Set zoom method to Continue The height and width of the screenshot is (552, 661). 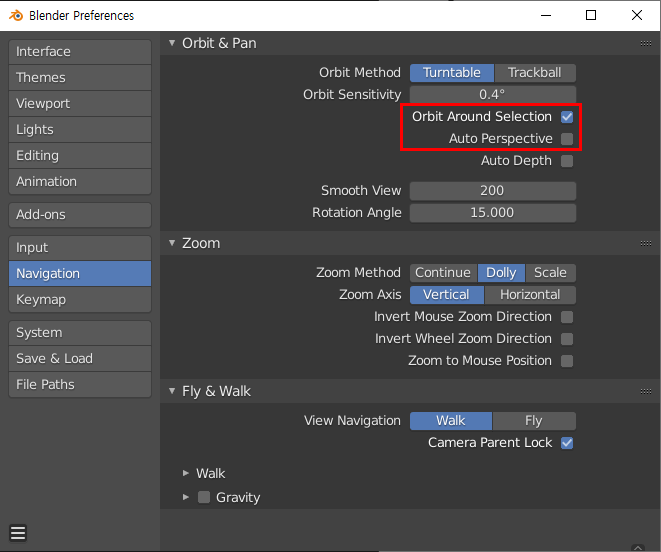coord(443,273)
